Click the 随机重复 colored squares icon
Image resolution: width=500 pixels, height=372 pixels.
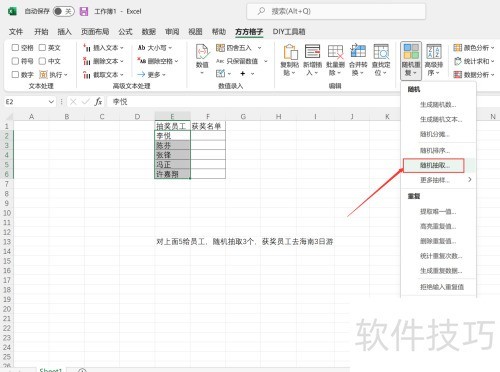pyautogui.click(x=411, y=52)
